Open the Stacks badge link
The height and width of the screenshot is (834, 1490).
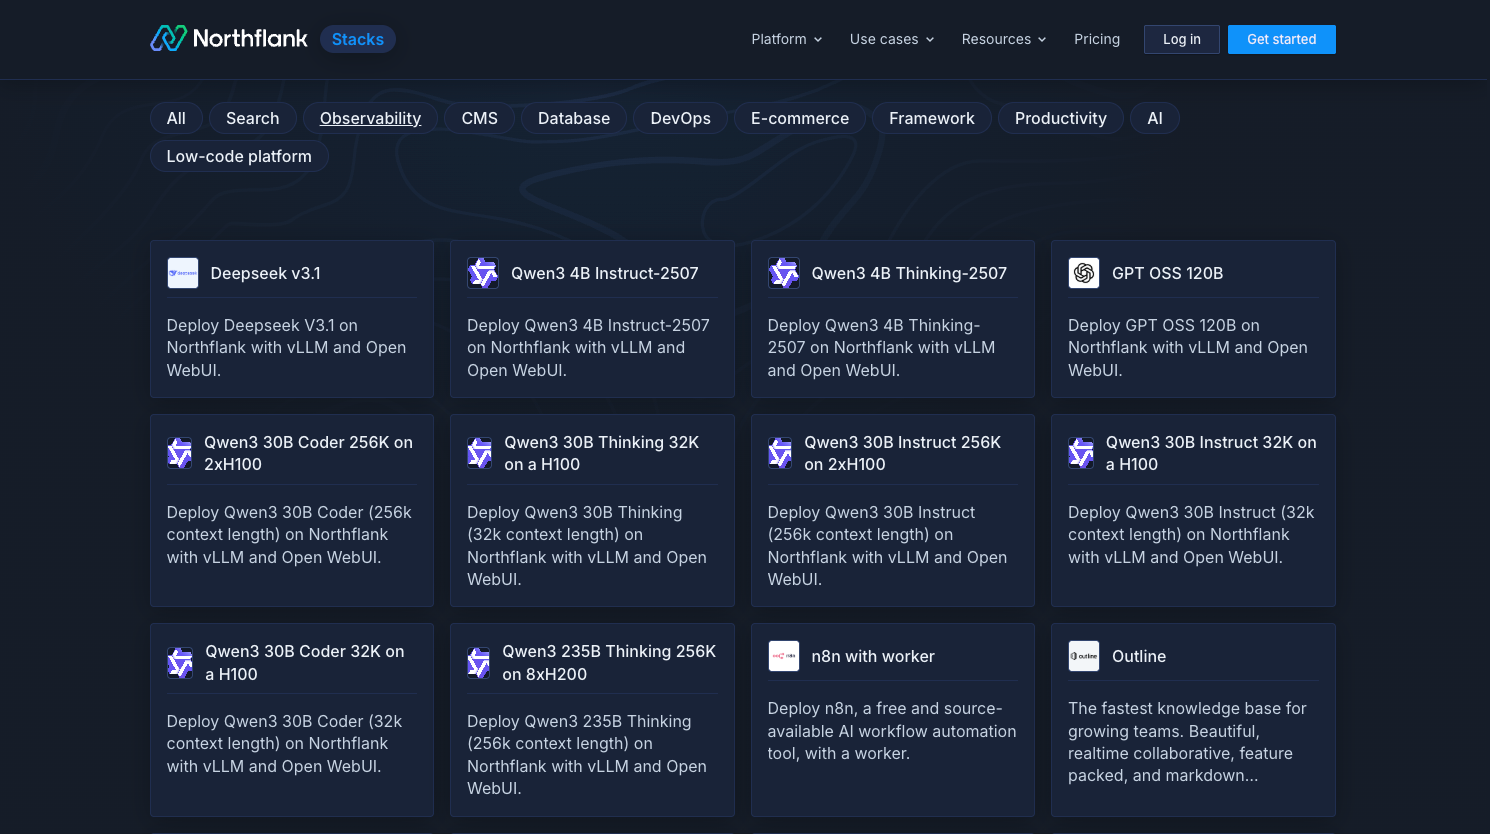(358, 39)
